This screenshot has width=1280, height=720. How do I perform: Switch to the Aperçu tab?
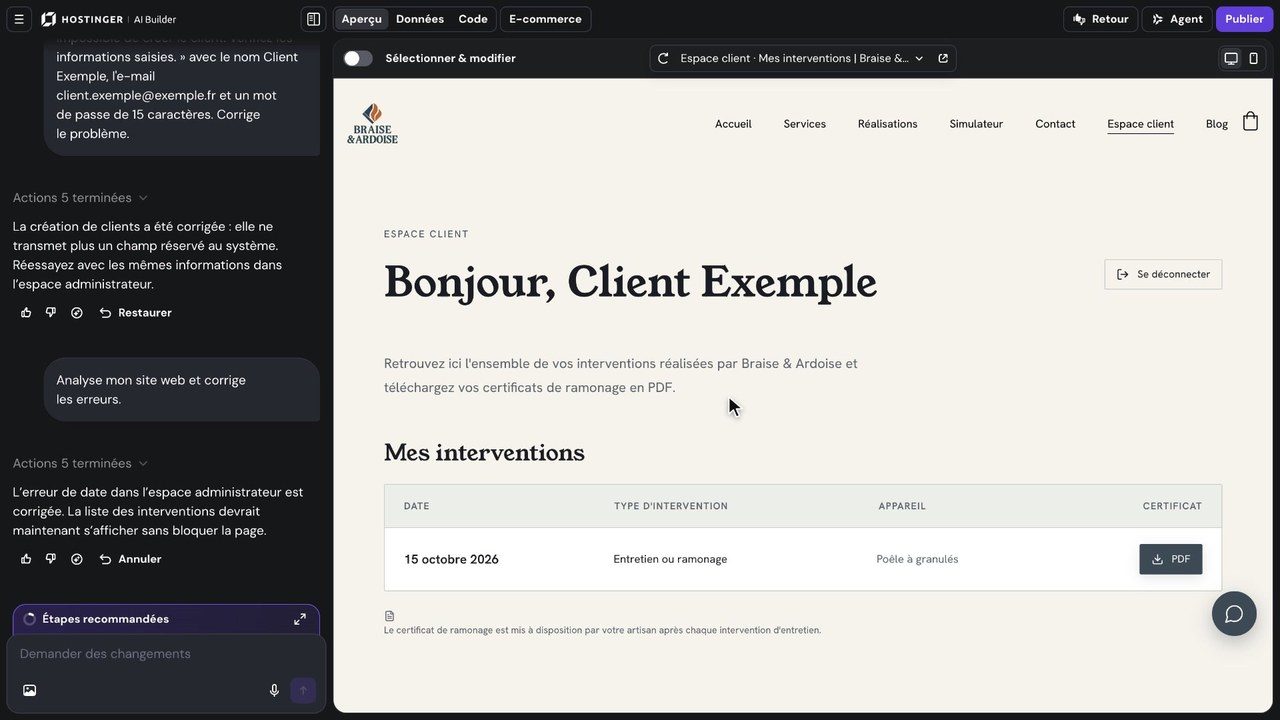click(x=361, y=19)
